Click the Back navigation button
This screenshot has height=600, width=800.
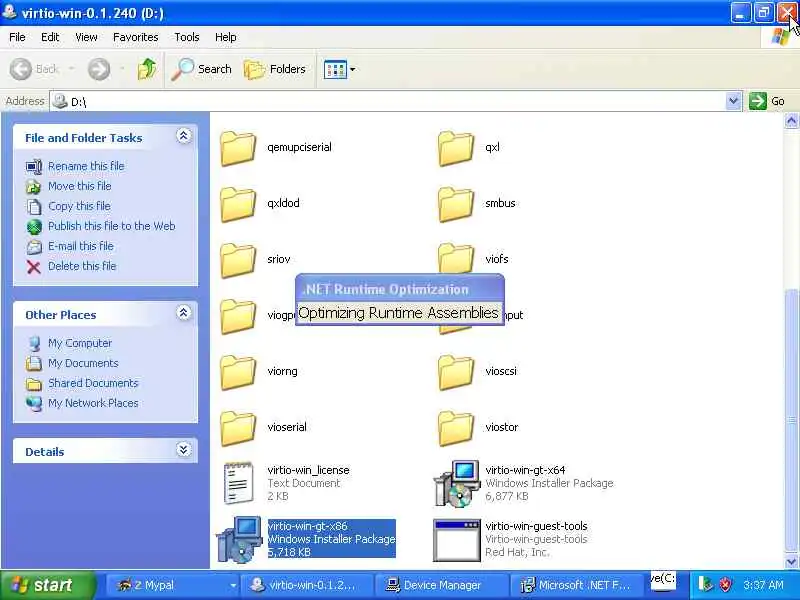click(35, 69)
